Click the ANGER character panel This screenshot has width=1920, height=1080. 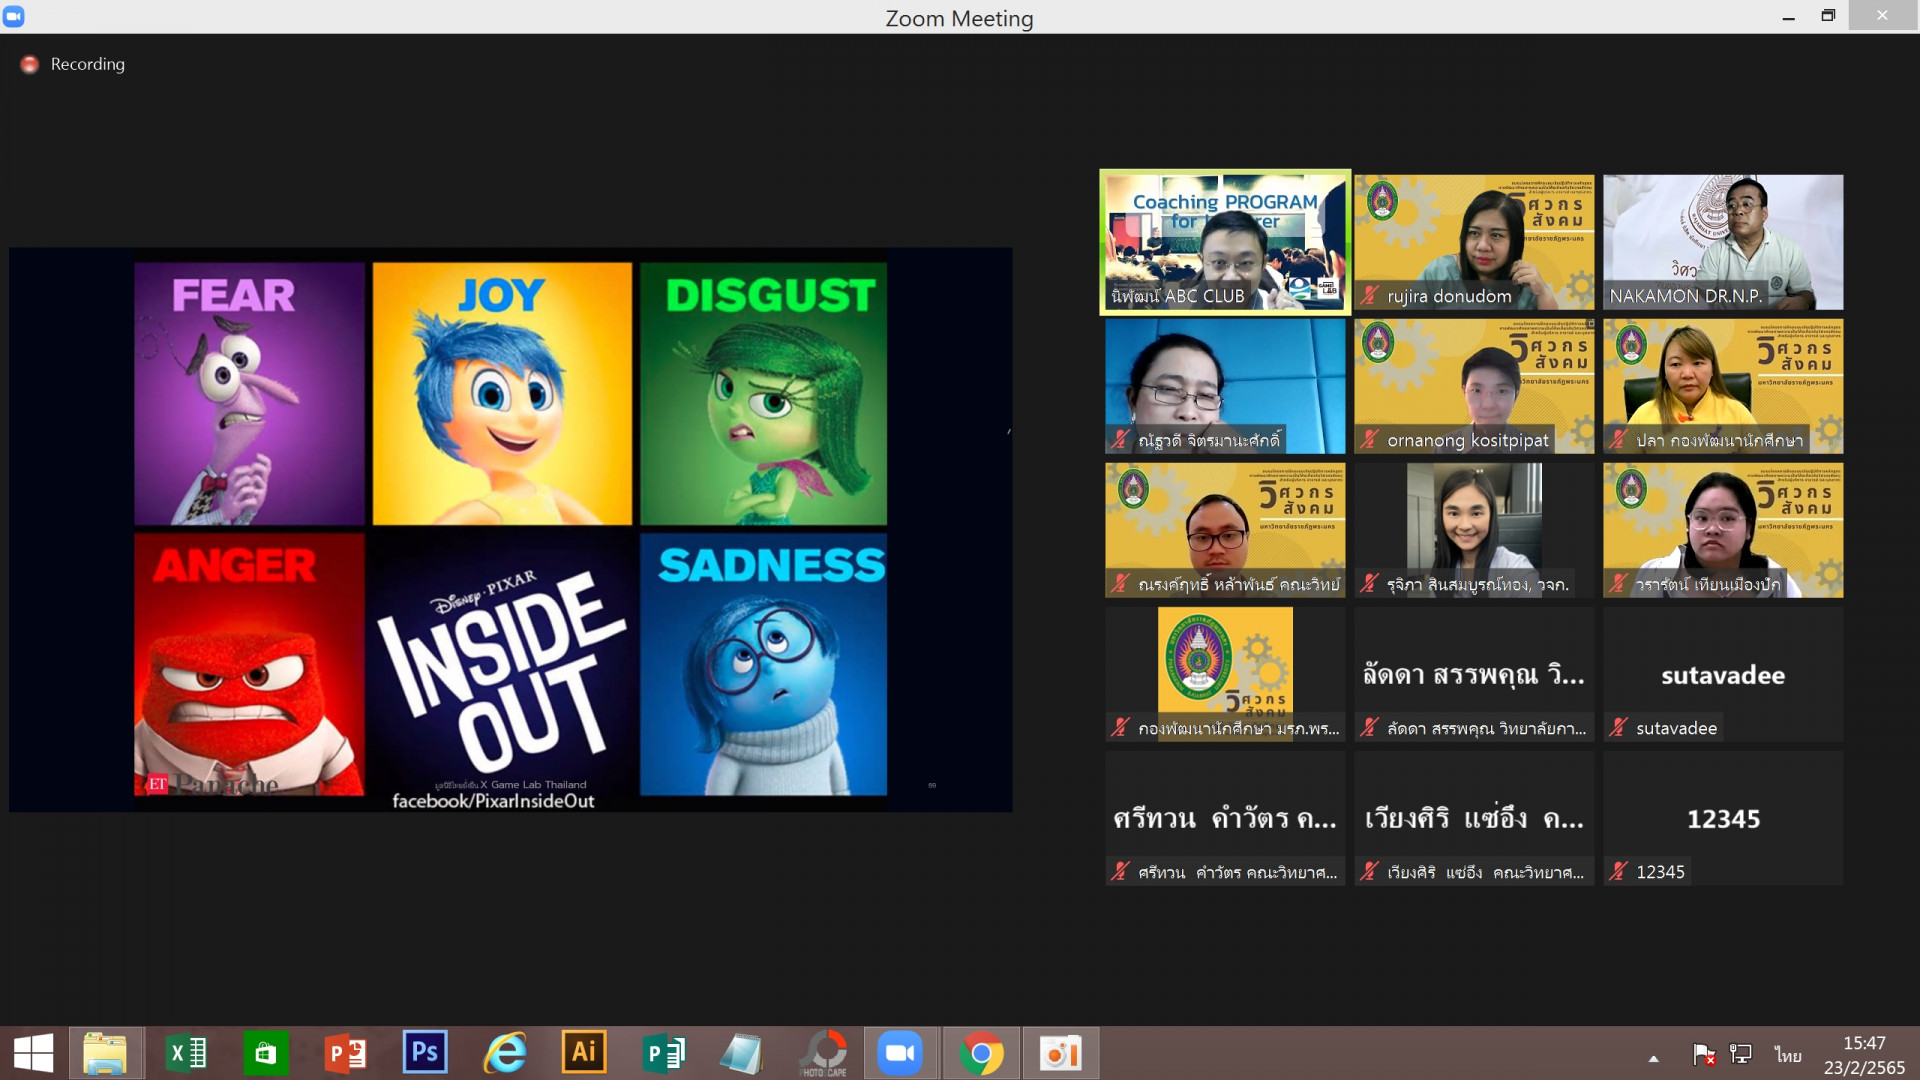pyautogui.click(x=249, y=664)
